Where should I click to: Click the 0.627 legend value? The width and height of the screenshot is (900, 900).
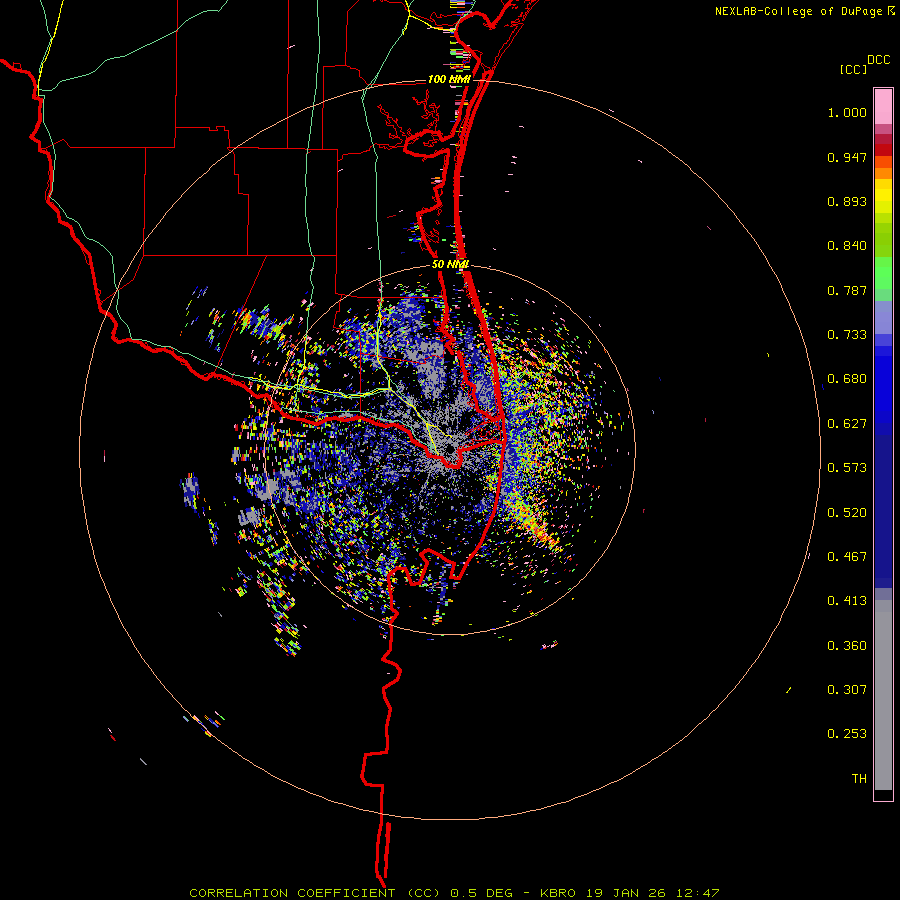click(x=847, y=424)
